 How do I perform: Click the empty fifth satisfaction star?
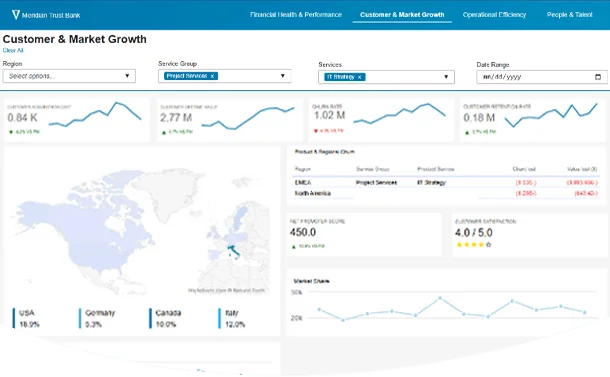(489, 245)
